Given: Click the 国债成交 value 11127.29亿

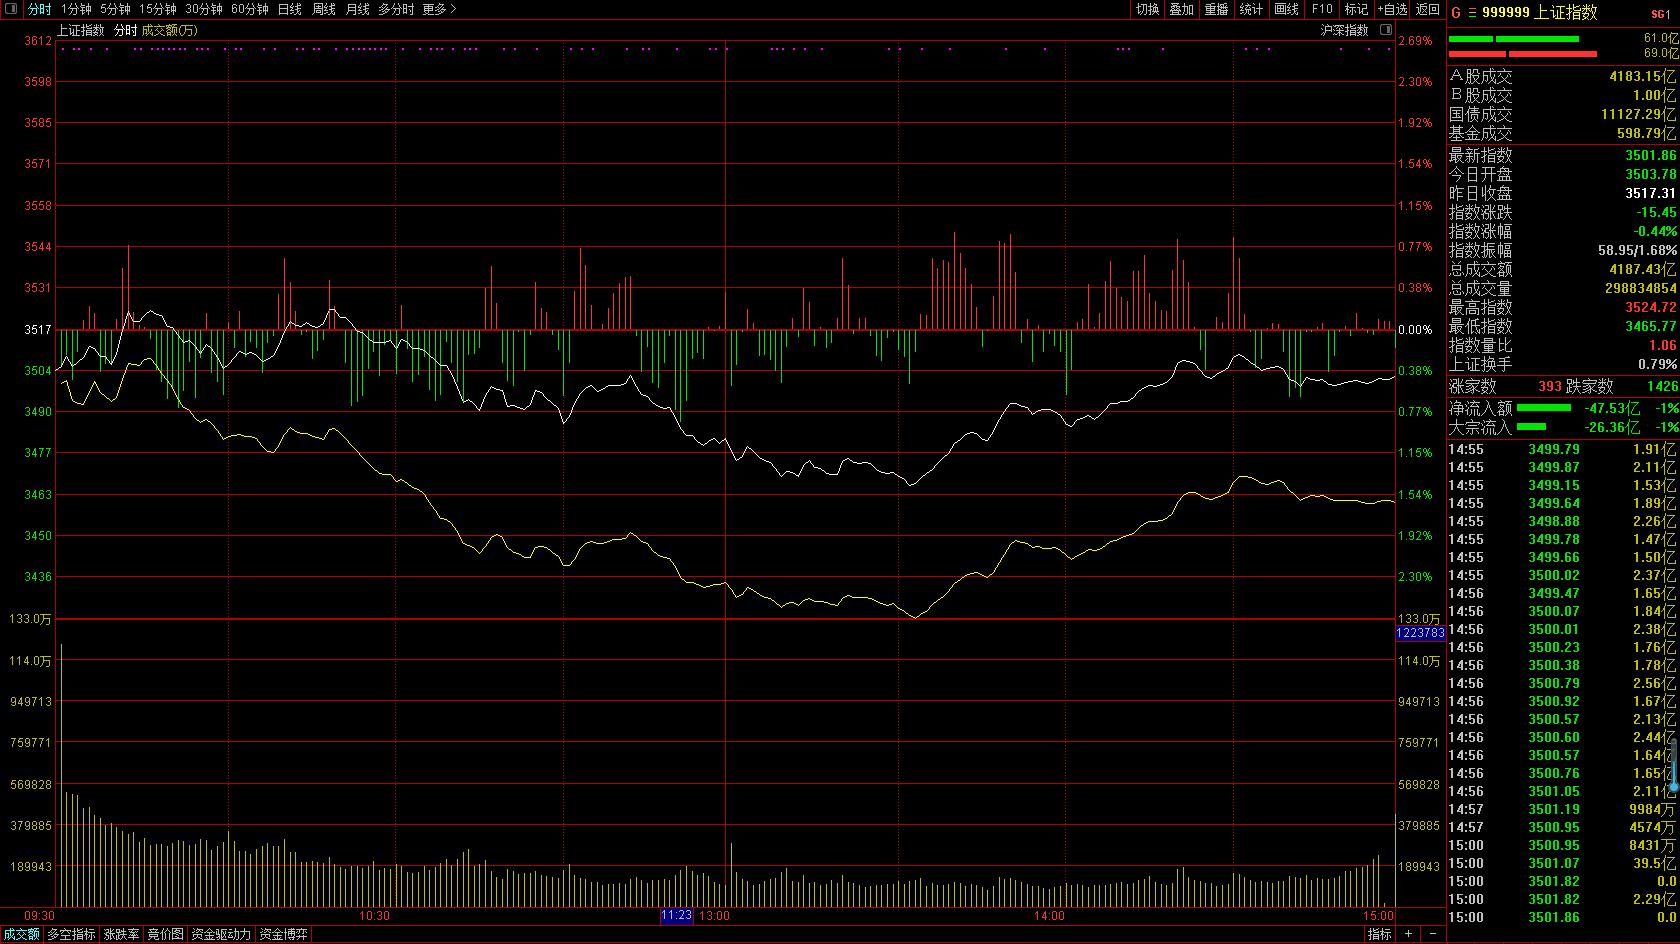Looking at the screenshot, I should pyautogui.click(x=1639, y=114).
